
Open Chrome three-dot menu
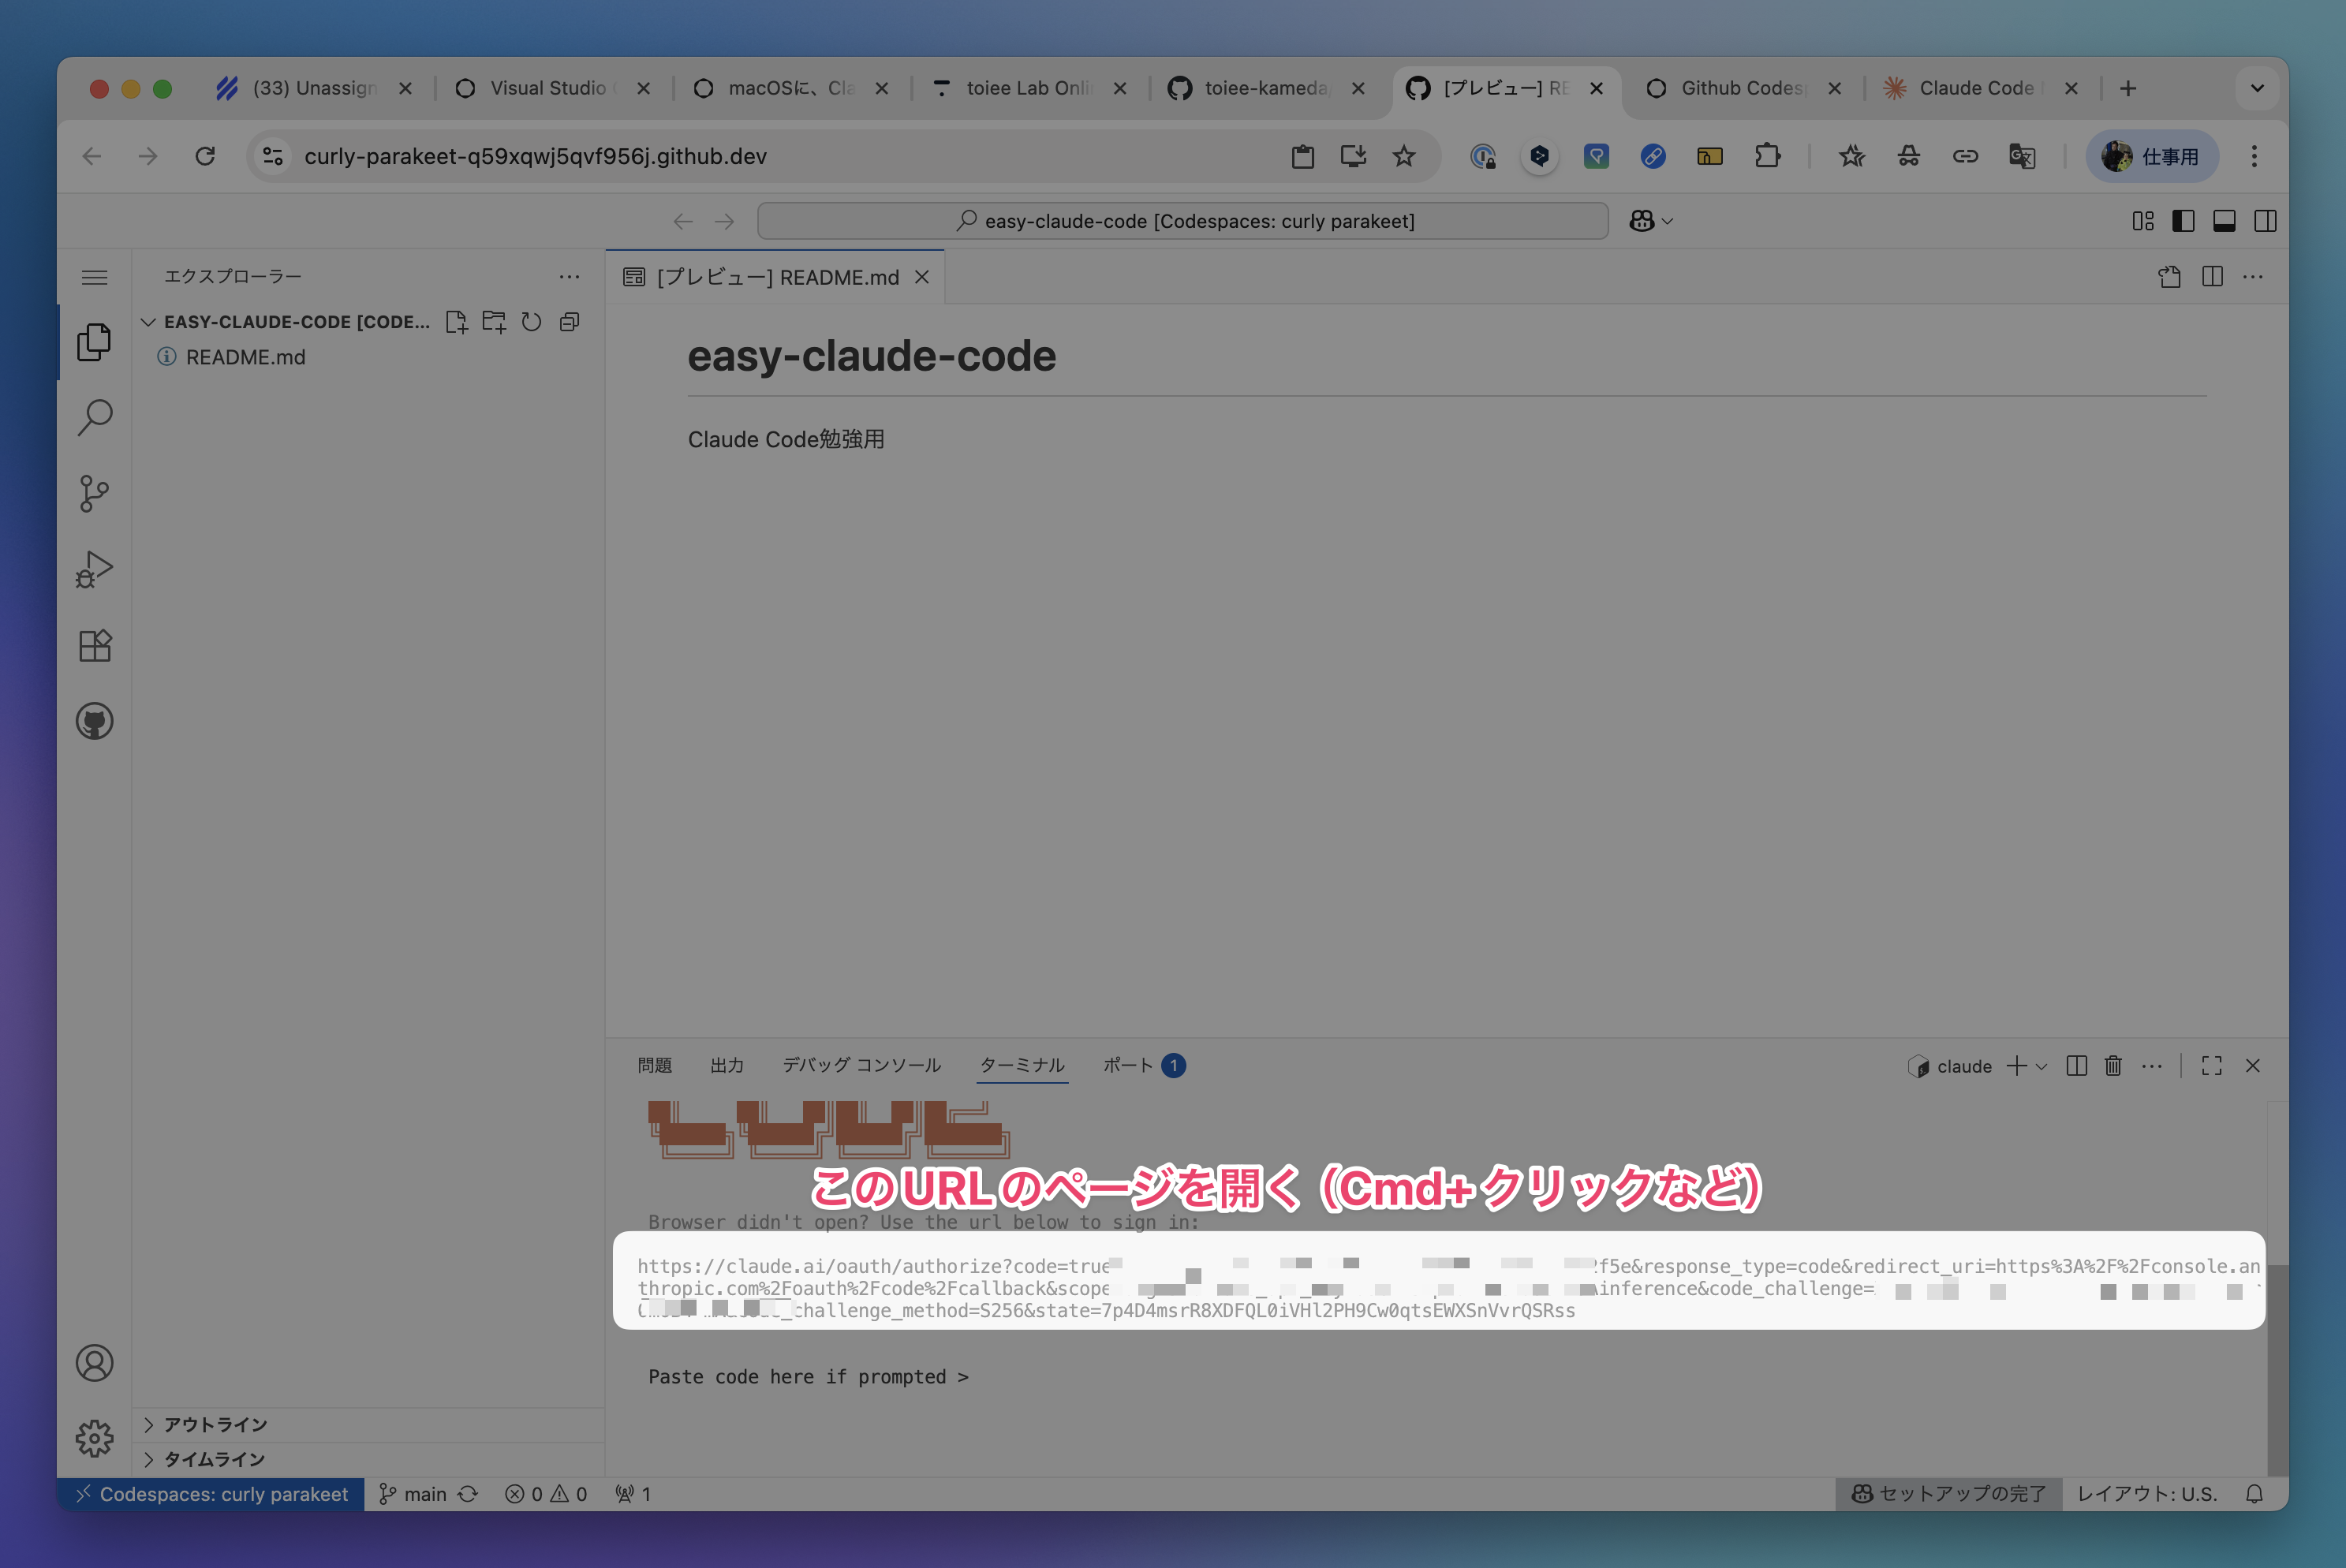tap(2254, 156)
